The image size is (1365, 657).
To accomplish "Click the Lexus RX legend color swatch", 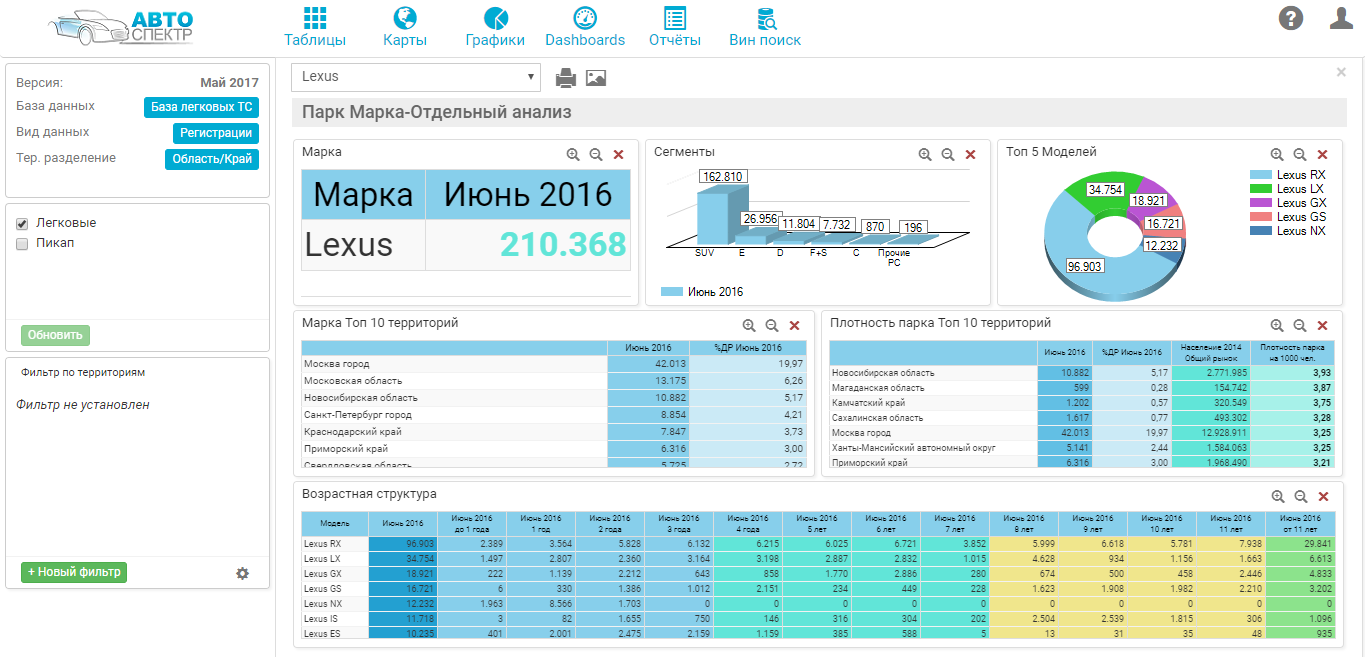I will point(1261,175).
